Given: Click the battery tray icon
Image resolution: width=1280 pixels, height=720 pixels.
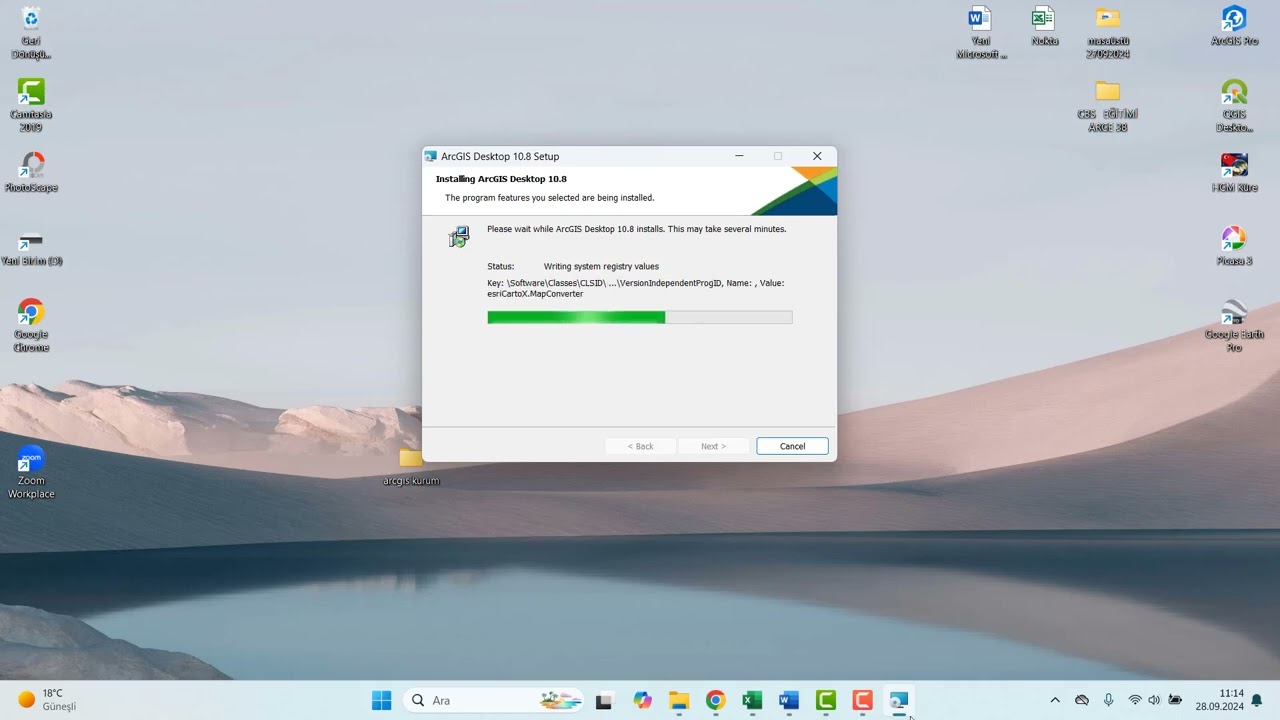Looking at the screenshot, I should pyautogui.click(x=1175, y=700).
